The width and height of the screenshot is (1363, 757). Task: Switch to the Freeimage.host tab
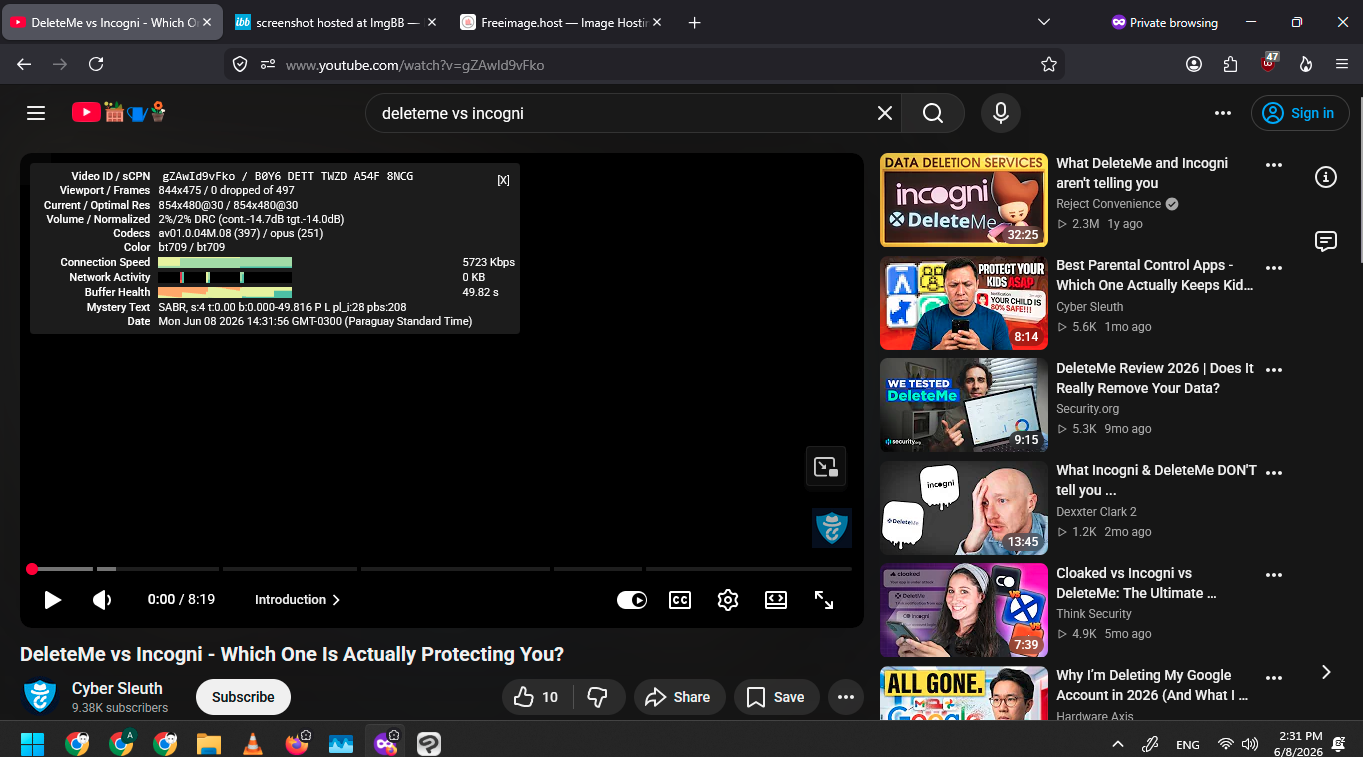(x=561, y=22)
